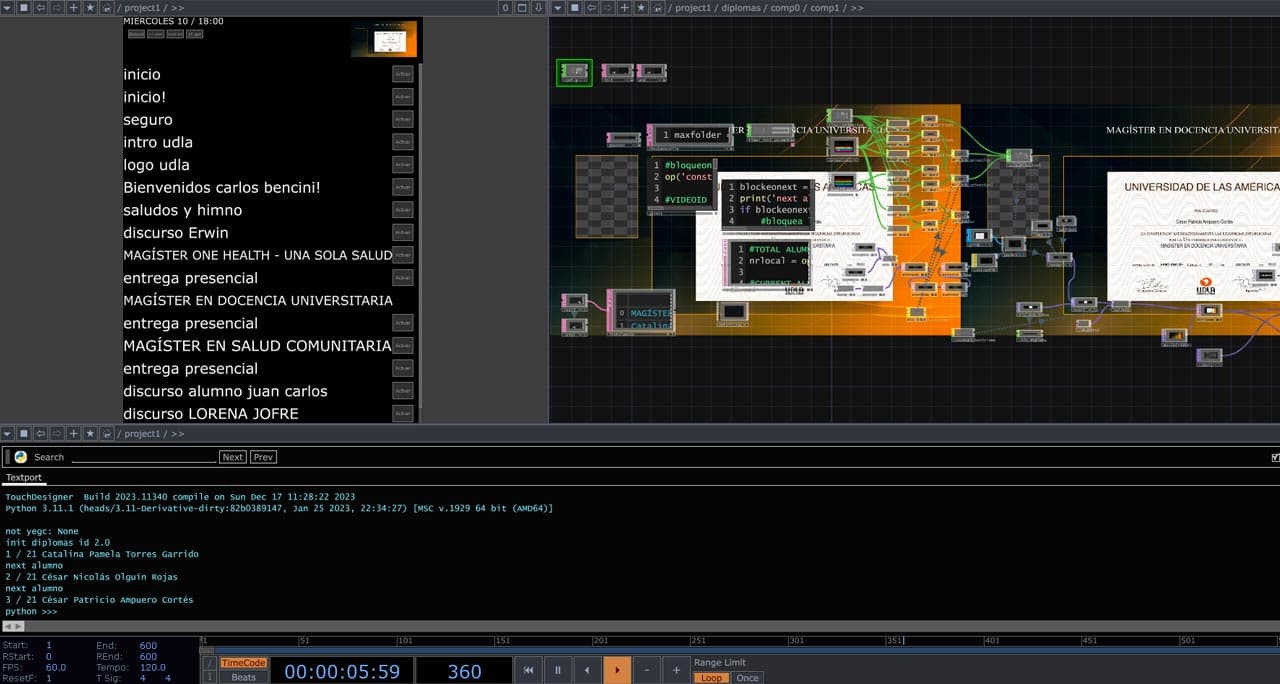Screen dimensions: 1280x684
Task: Switch timeline display to Beats
Action: (243, 677)
